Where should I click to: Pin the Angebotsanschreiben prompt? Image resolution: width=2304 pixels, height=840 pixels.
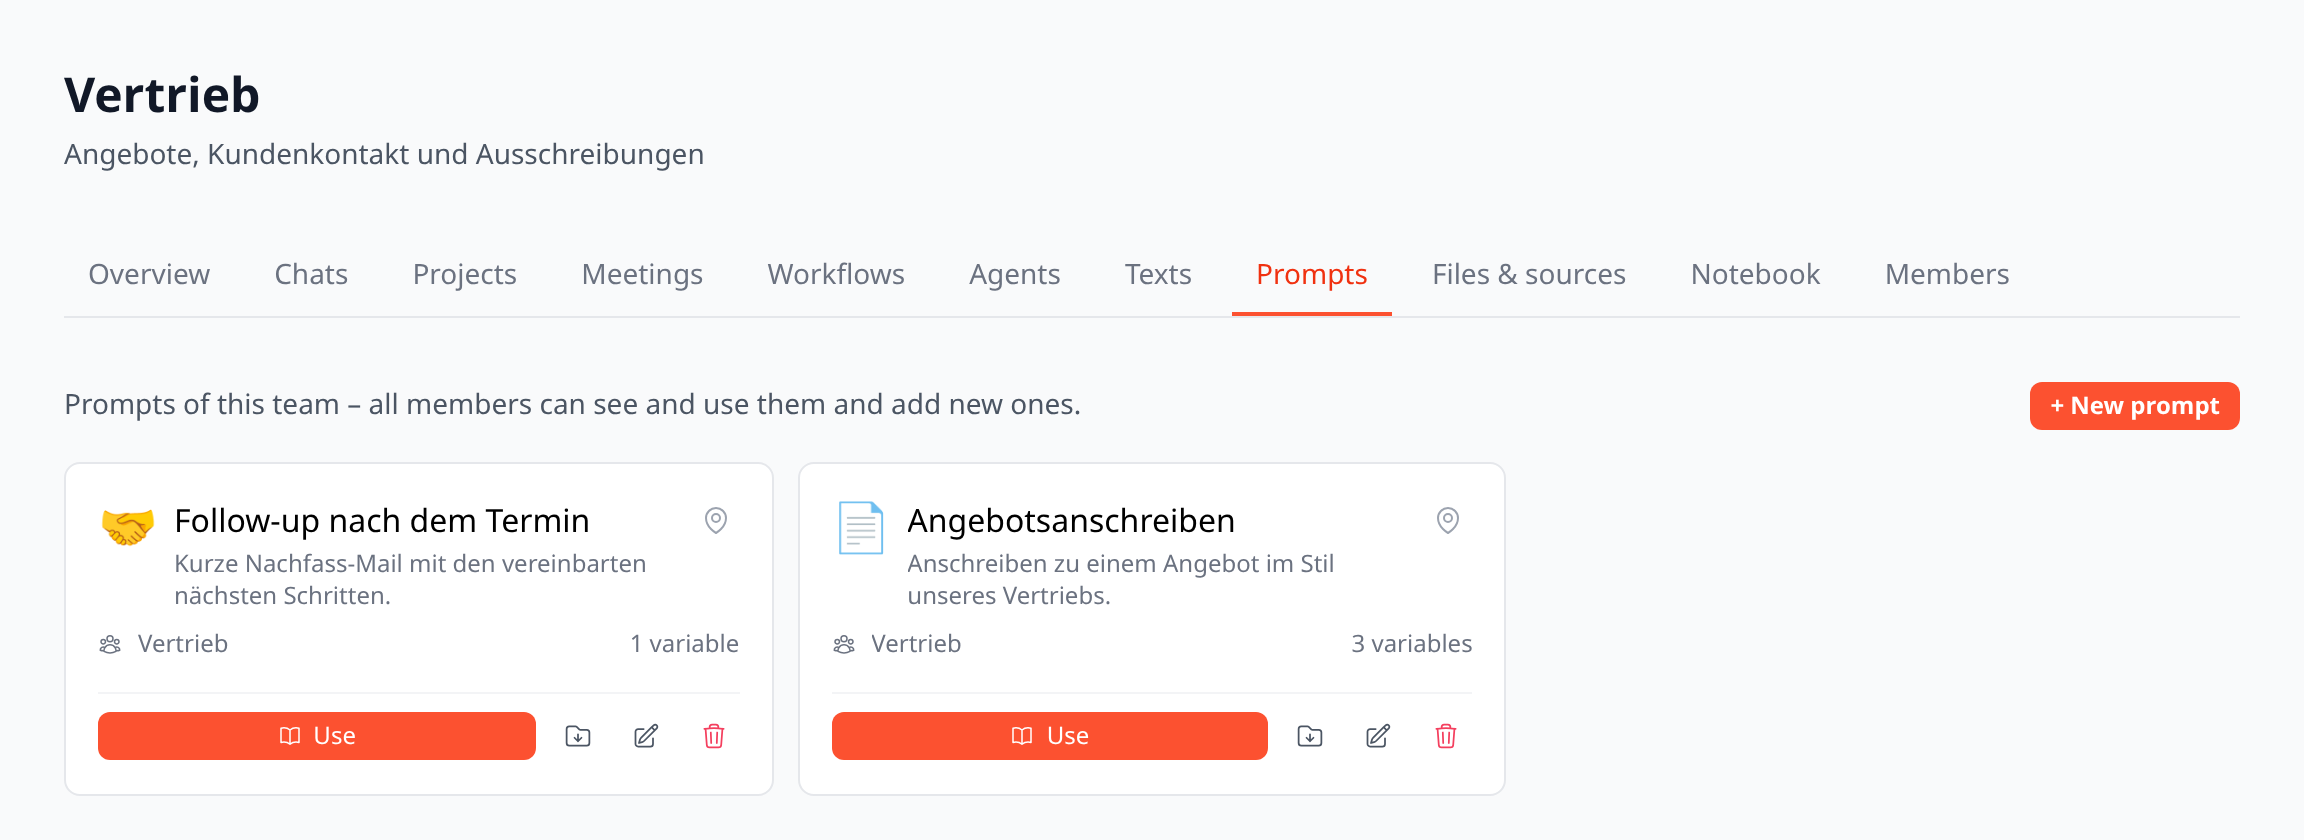point(1448,520)
